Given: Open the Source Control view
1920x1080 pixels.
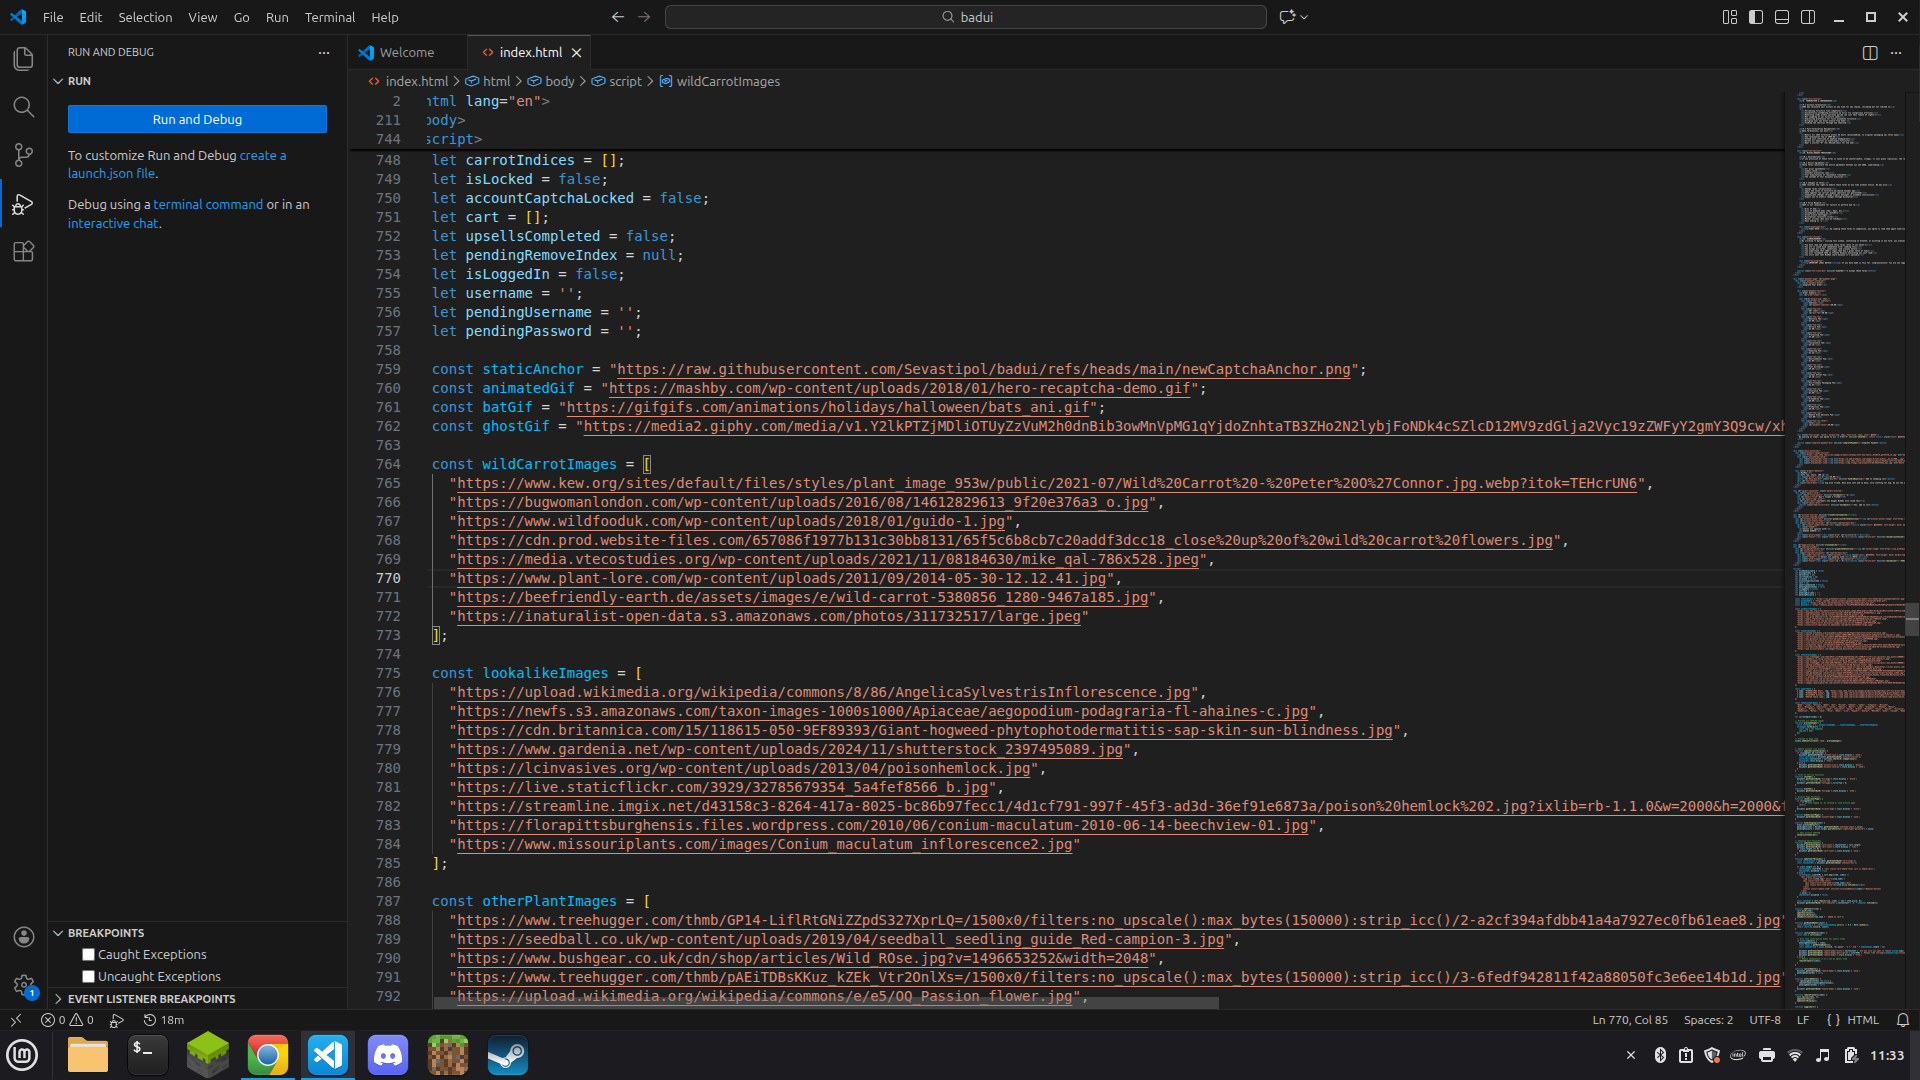Looking at the screenshot, I should tap(23, 155).
